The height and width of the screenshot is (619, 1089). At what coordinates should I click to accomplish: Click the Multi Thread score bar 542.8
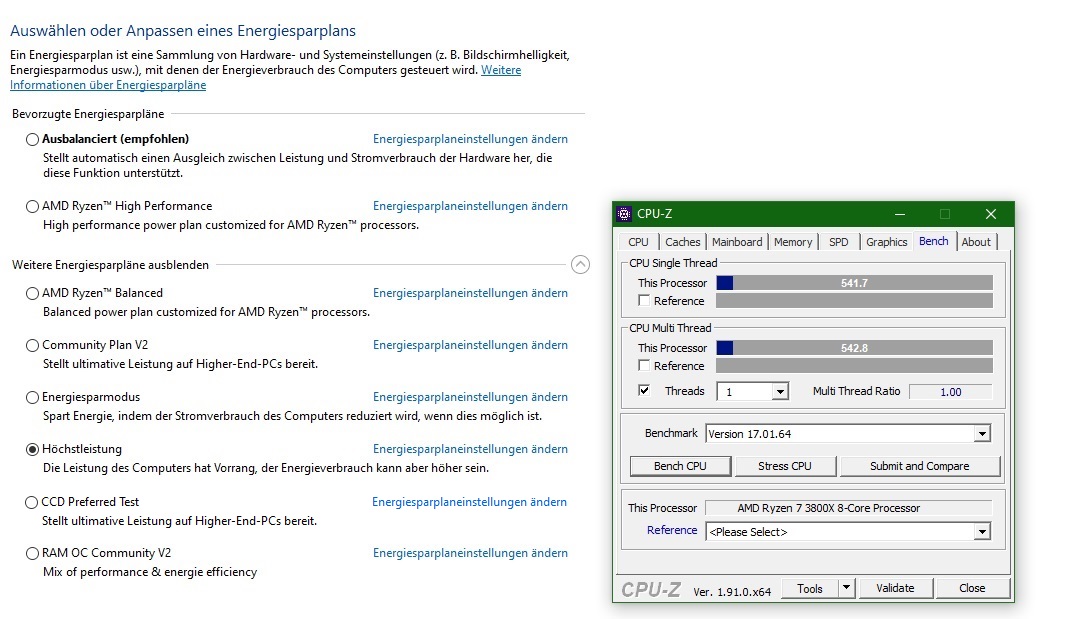pyautogui.click(x=854, y=348)
